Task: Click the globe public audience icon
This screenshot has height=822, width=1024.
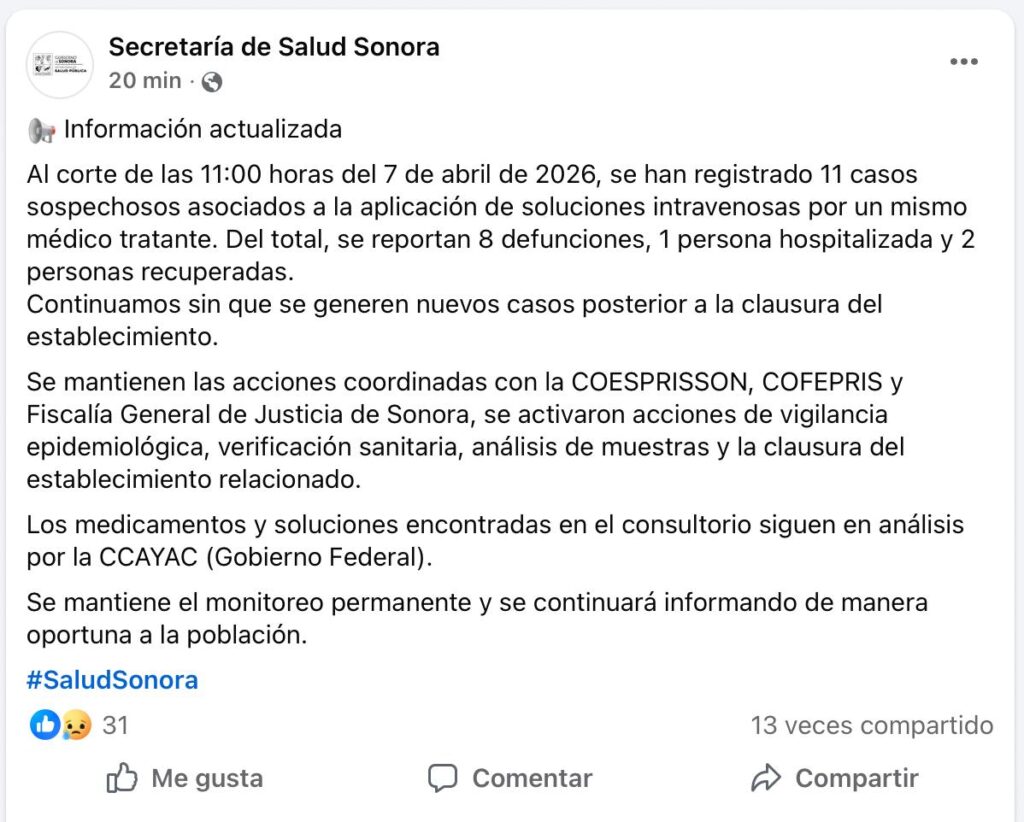Action: 211,82
